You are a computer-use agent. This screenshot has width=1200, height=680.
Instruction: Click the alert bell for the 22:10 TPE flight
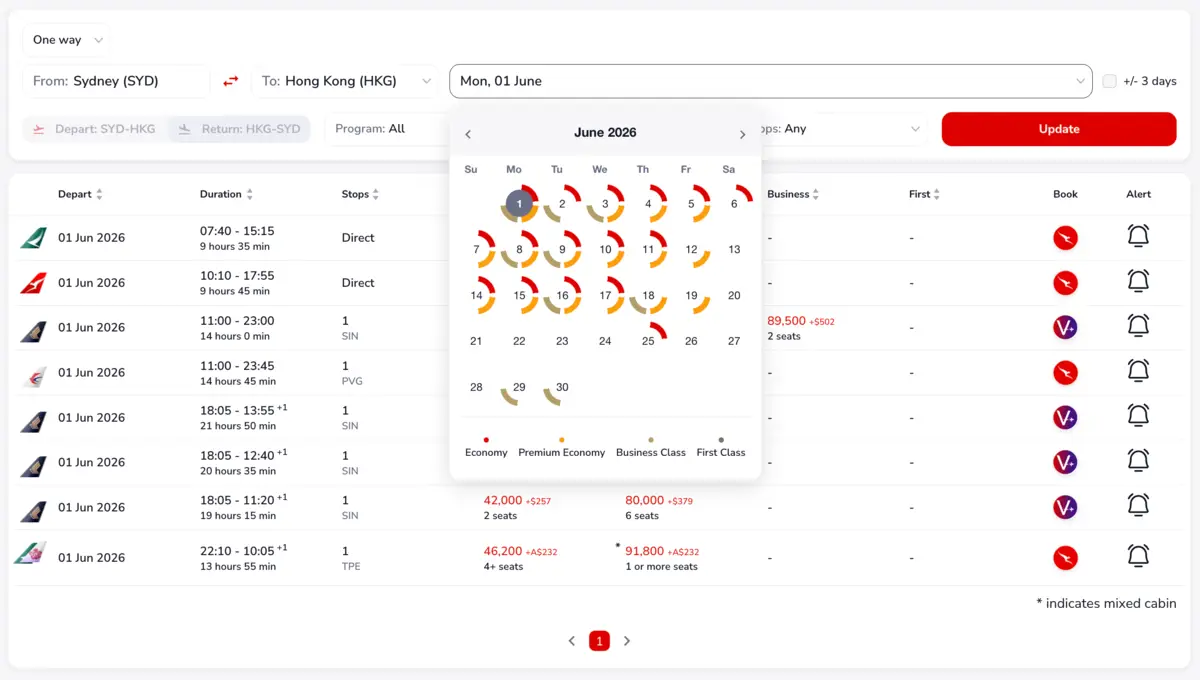pyautogui.click(x=1138, y=557)
